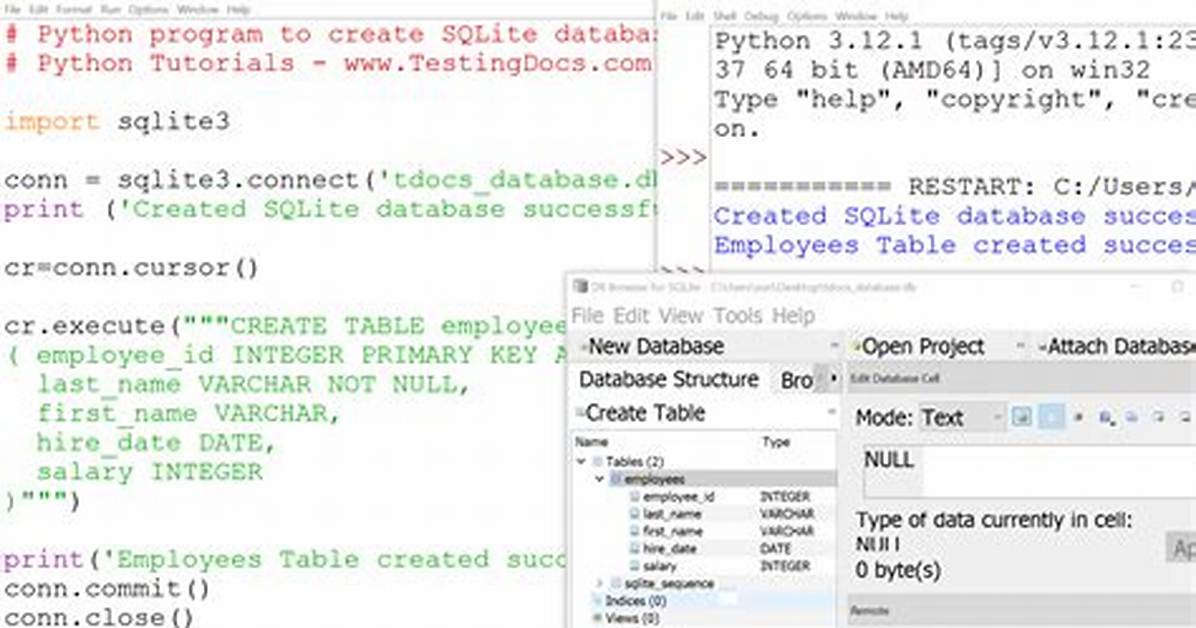Open Options menu in IDLE editor window
The image size is (1196, 628).
[x=148, y=10]
